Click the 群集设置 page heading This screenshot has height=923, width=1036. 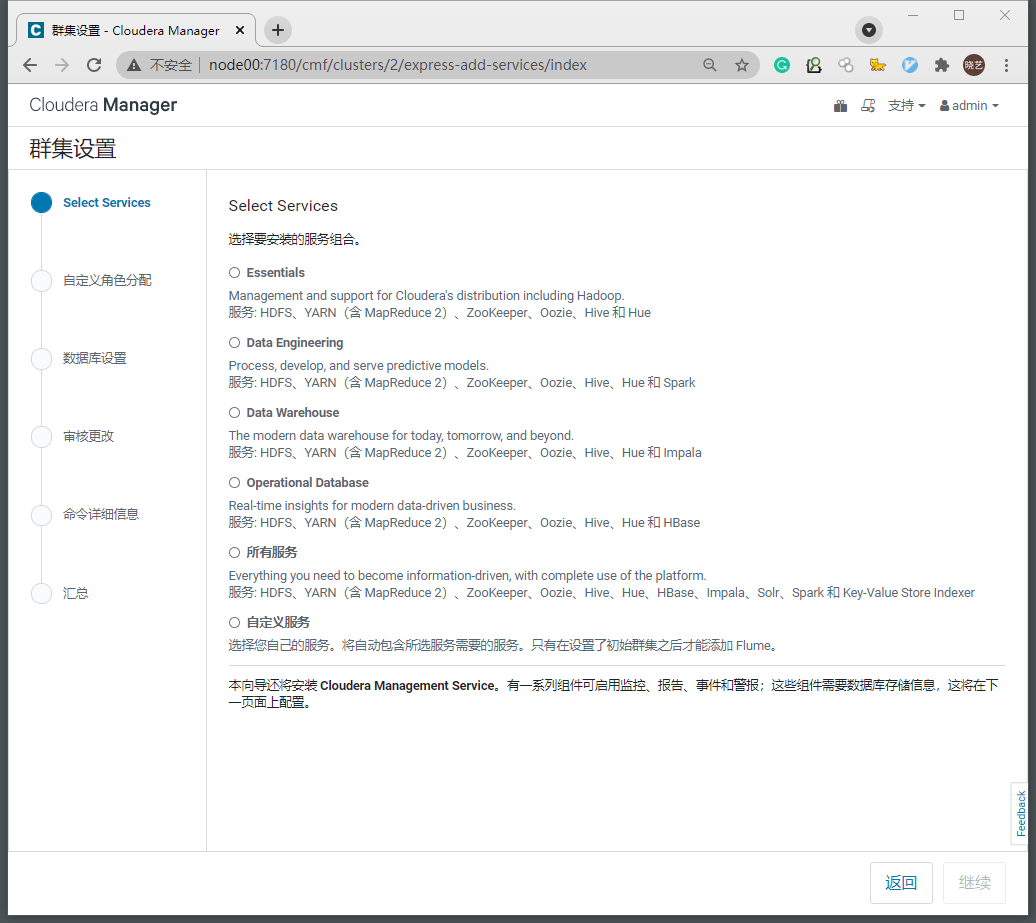point(73,149)
